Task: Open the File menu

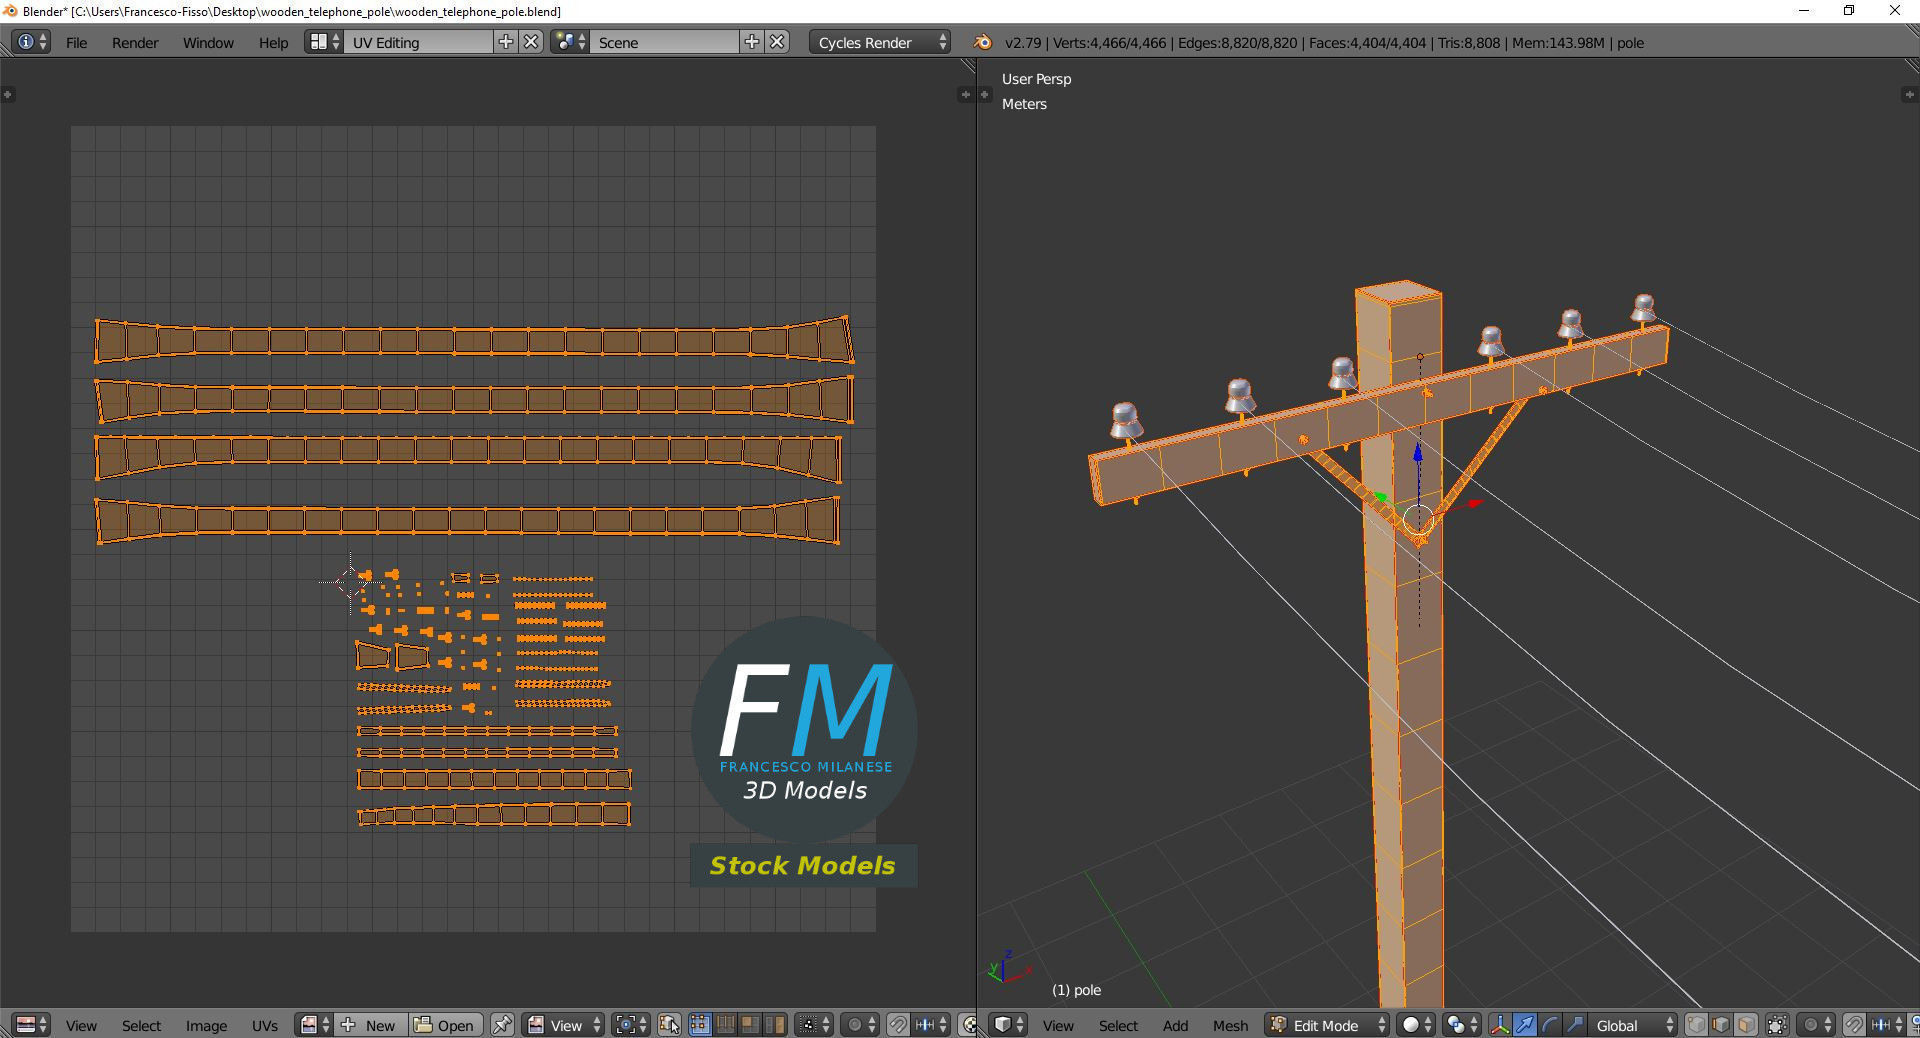Action: click(x=76, y=42)
